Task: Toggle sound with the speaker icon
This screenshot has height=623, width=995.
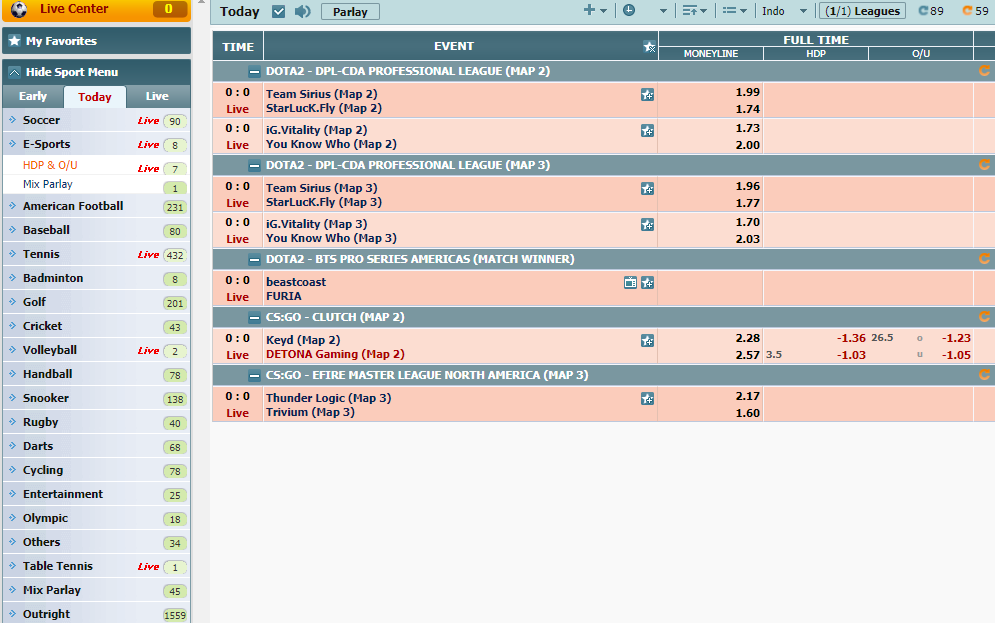Action: point(303,11)
